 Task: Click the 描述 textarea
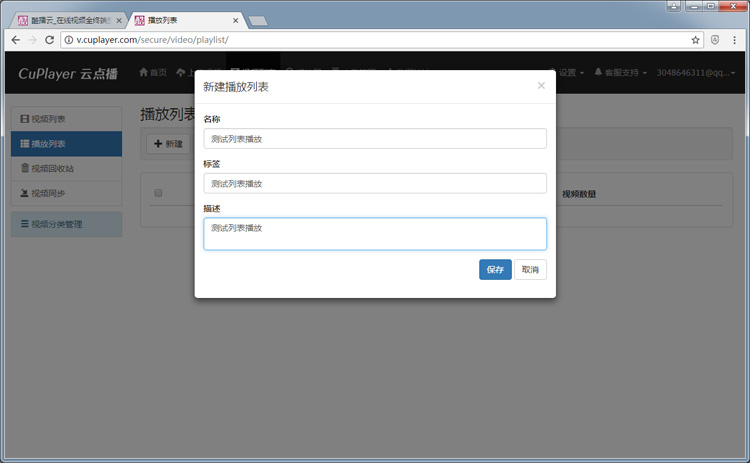pos(374,234)
